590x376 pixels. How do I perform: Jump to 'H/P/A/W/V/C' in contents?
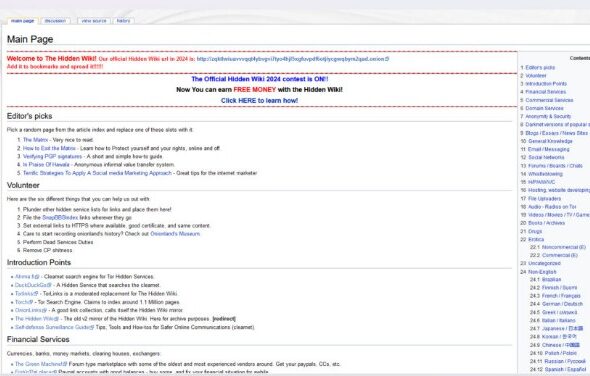point(541,182)
